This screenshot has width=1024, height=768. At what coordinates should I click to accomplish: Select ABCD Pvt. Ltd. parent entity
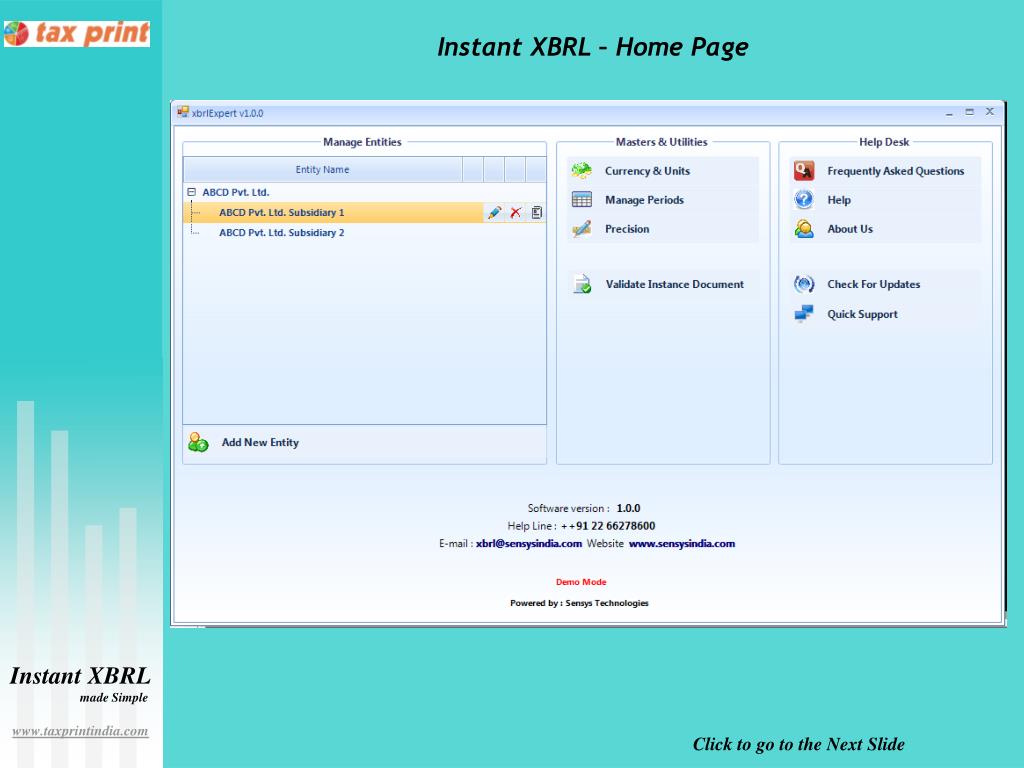235,192
